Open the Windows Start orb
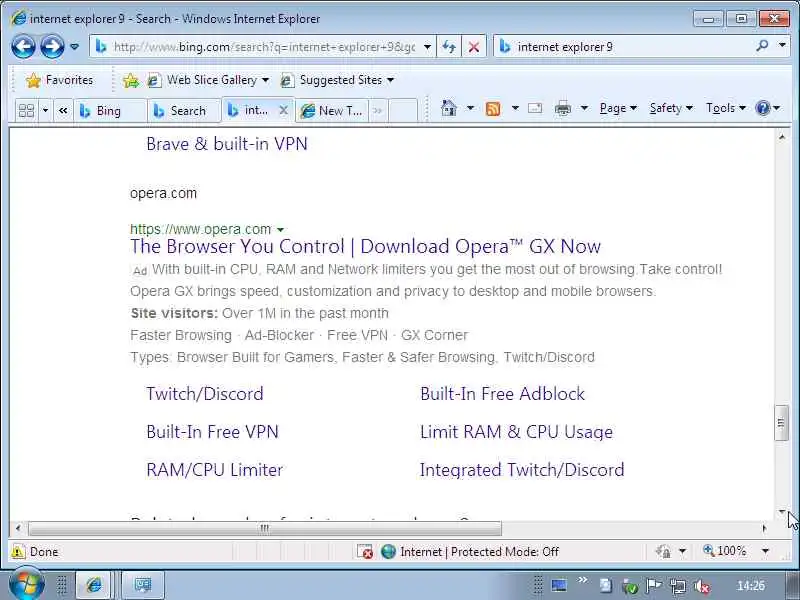800x600 pixels. tap(26, 585)
